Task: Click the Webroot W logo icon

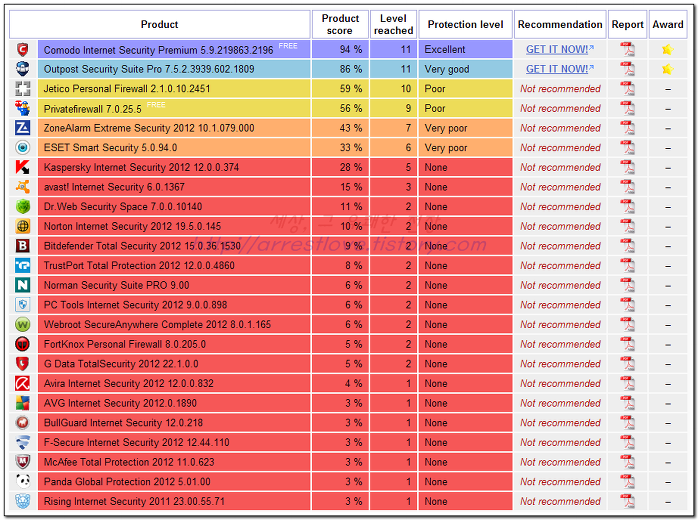Action: pyautogui.click(x=23, y=325)
